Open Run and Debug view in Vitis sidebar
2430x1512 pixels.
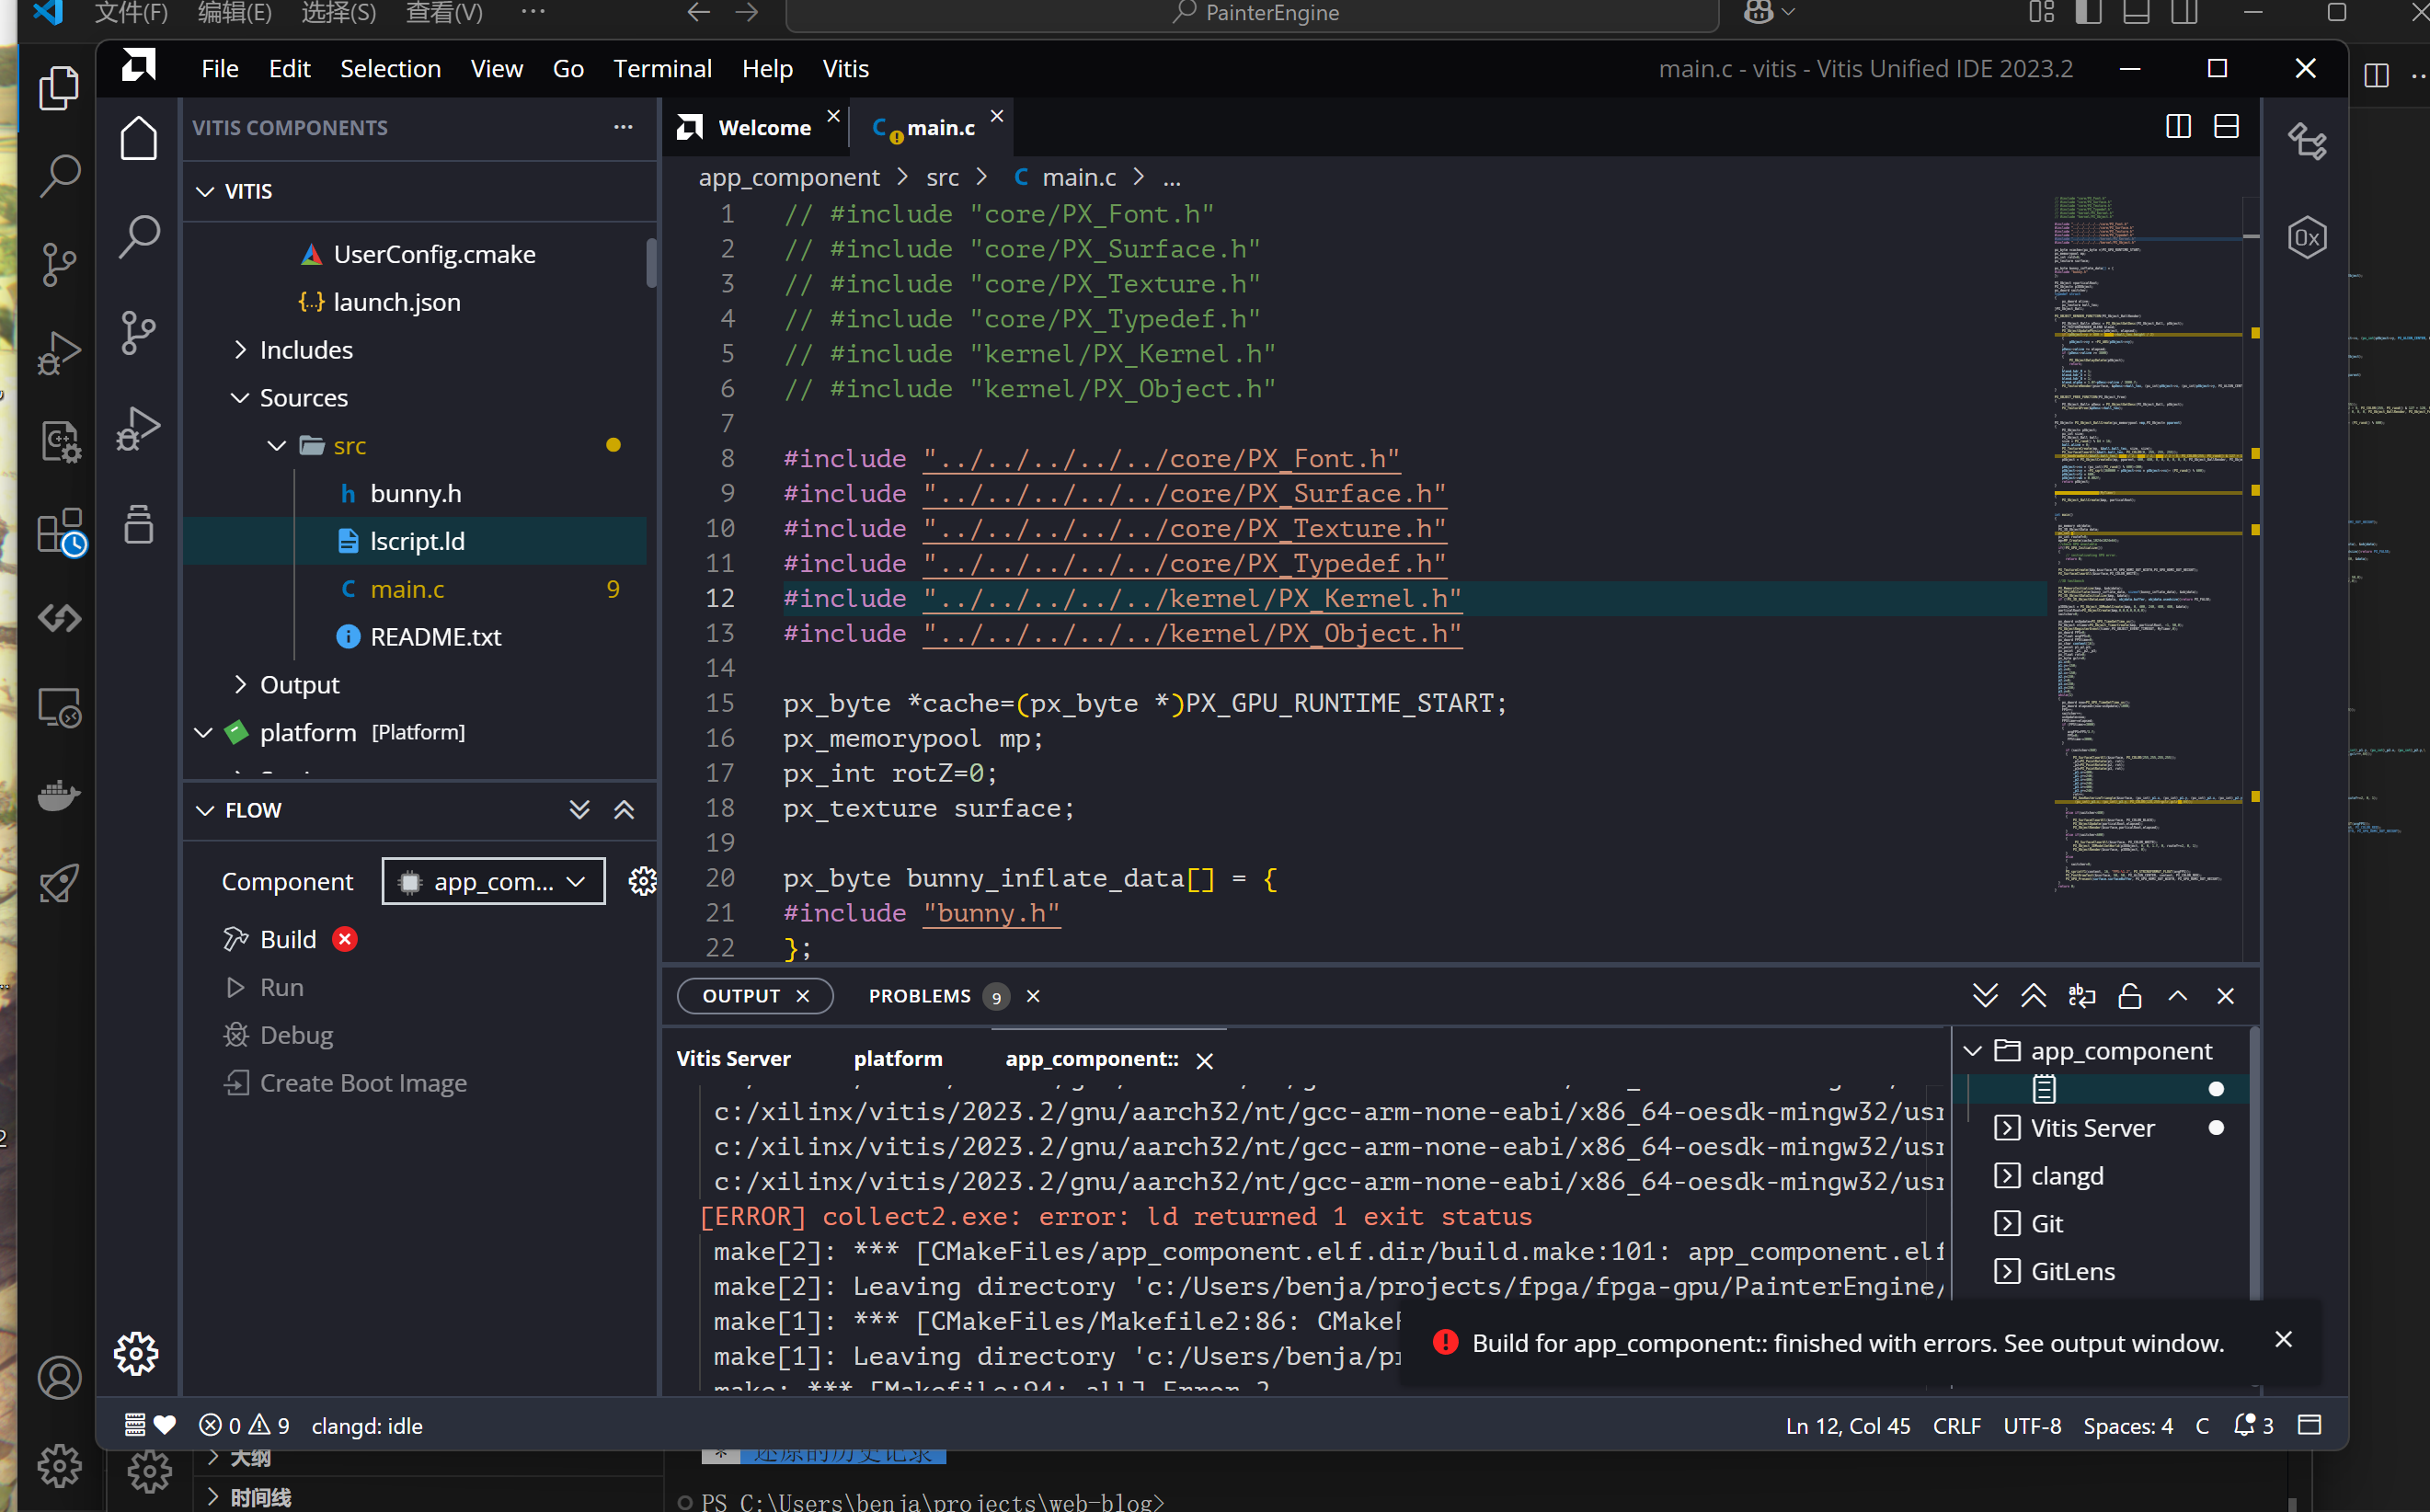[x=139, y=428]
